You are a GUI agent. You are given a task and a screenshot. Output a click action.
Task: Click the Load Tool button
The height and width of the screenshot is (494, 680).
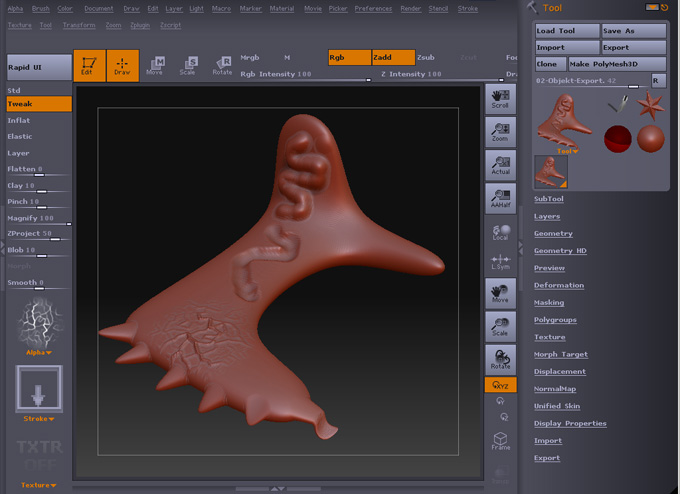tap(566, 31)
